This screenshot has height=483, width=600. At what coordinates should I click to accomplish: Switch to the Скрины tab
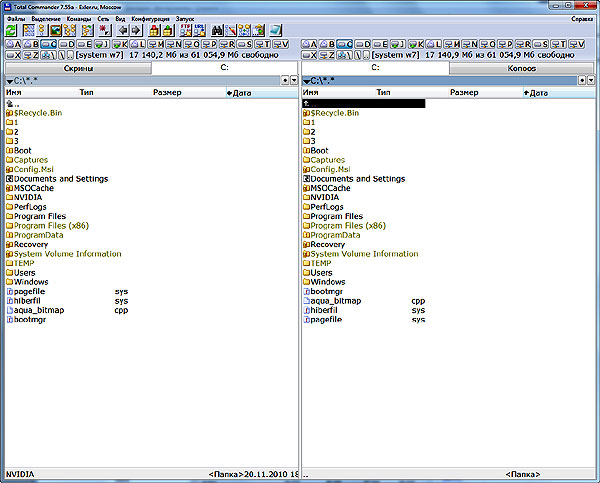coord(77,68)
